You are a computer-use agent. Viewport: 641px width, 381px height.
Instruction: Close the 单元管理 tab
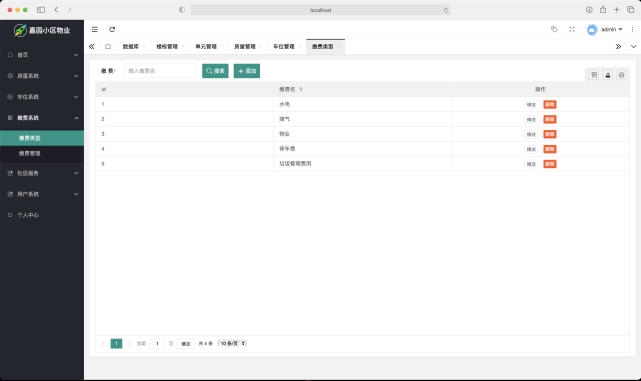click(222, 47)
